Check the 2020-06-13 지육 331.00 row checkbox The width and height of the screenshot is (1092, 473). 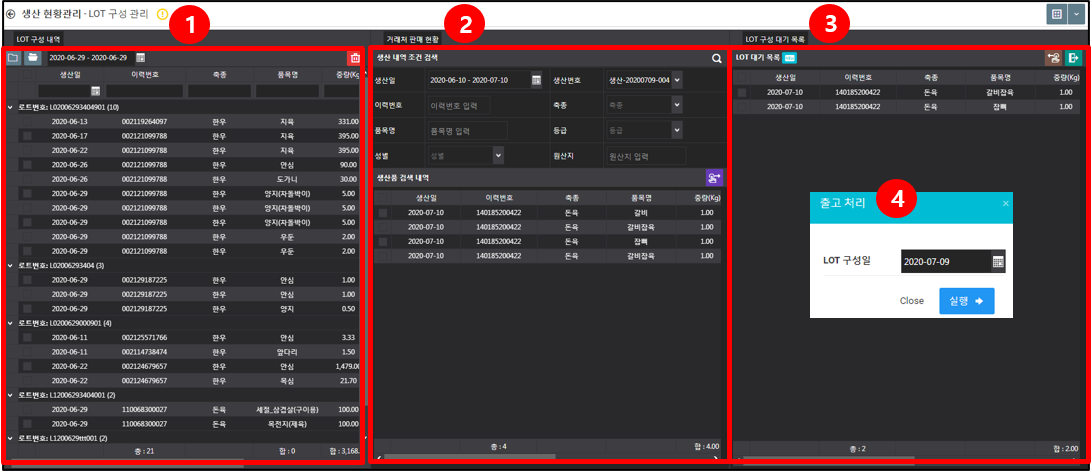pyautogui.click(x=27, y=121)
